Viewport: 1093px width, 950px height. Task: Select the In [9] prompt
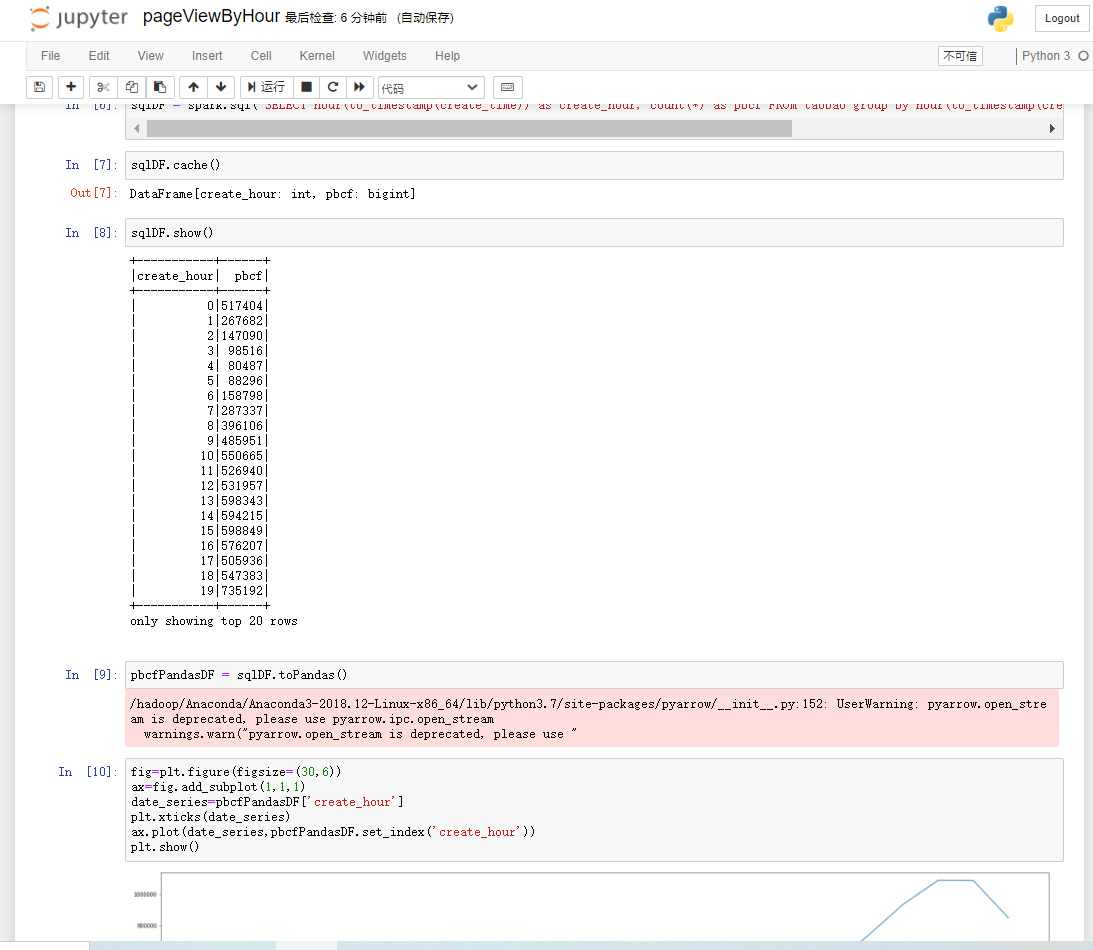click(91, 675)
